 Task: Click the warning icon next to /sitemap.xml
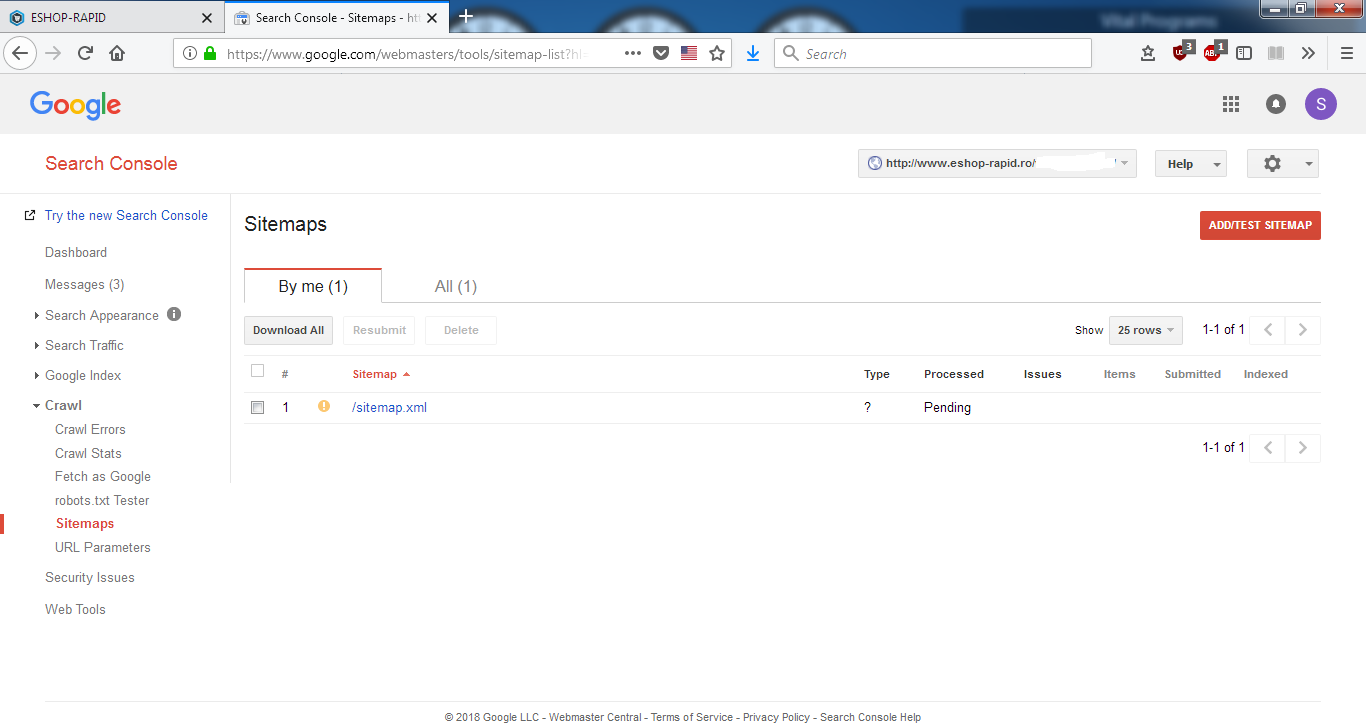323,406
